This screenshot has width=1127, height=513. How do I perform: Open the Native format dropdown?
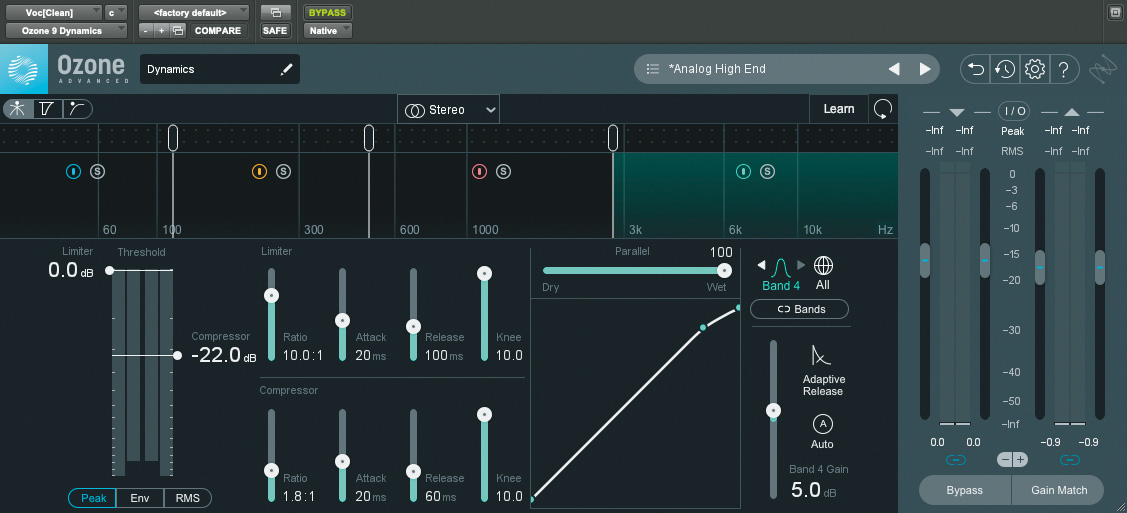328,31
